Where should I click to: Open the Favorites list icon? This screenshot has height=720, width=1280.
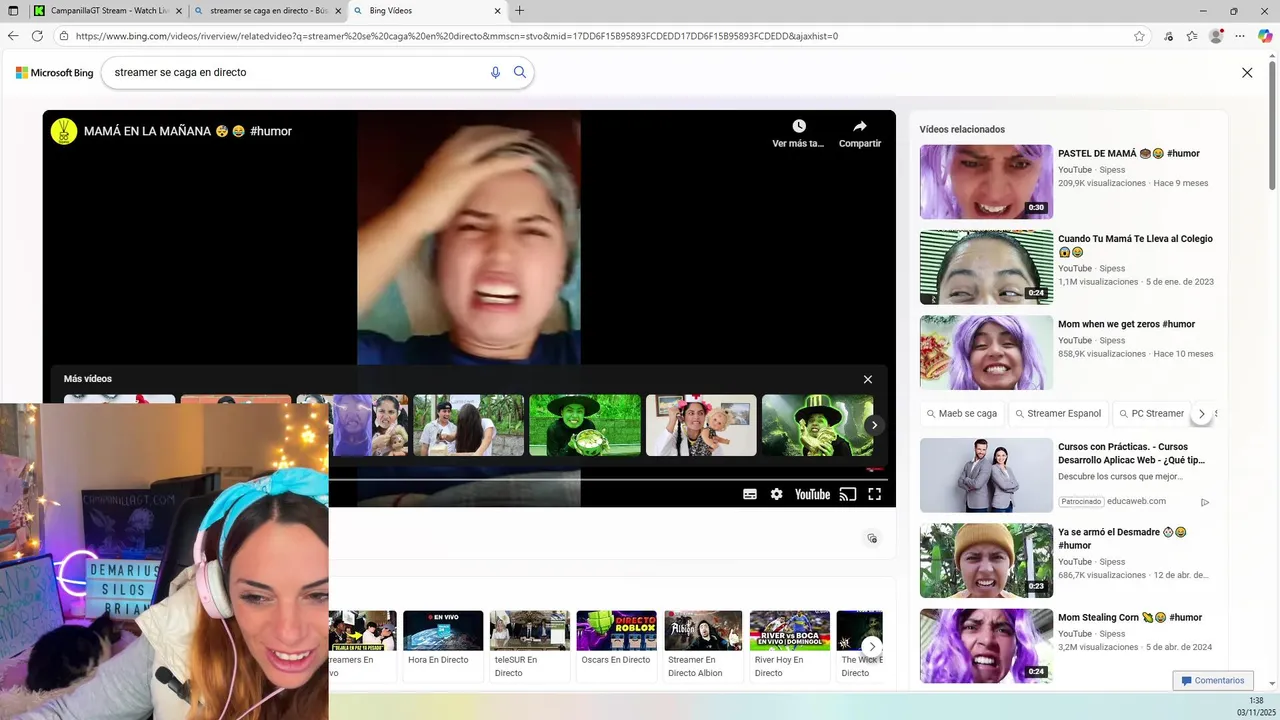(x=1192, y=36)
